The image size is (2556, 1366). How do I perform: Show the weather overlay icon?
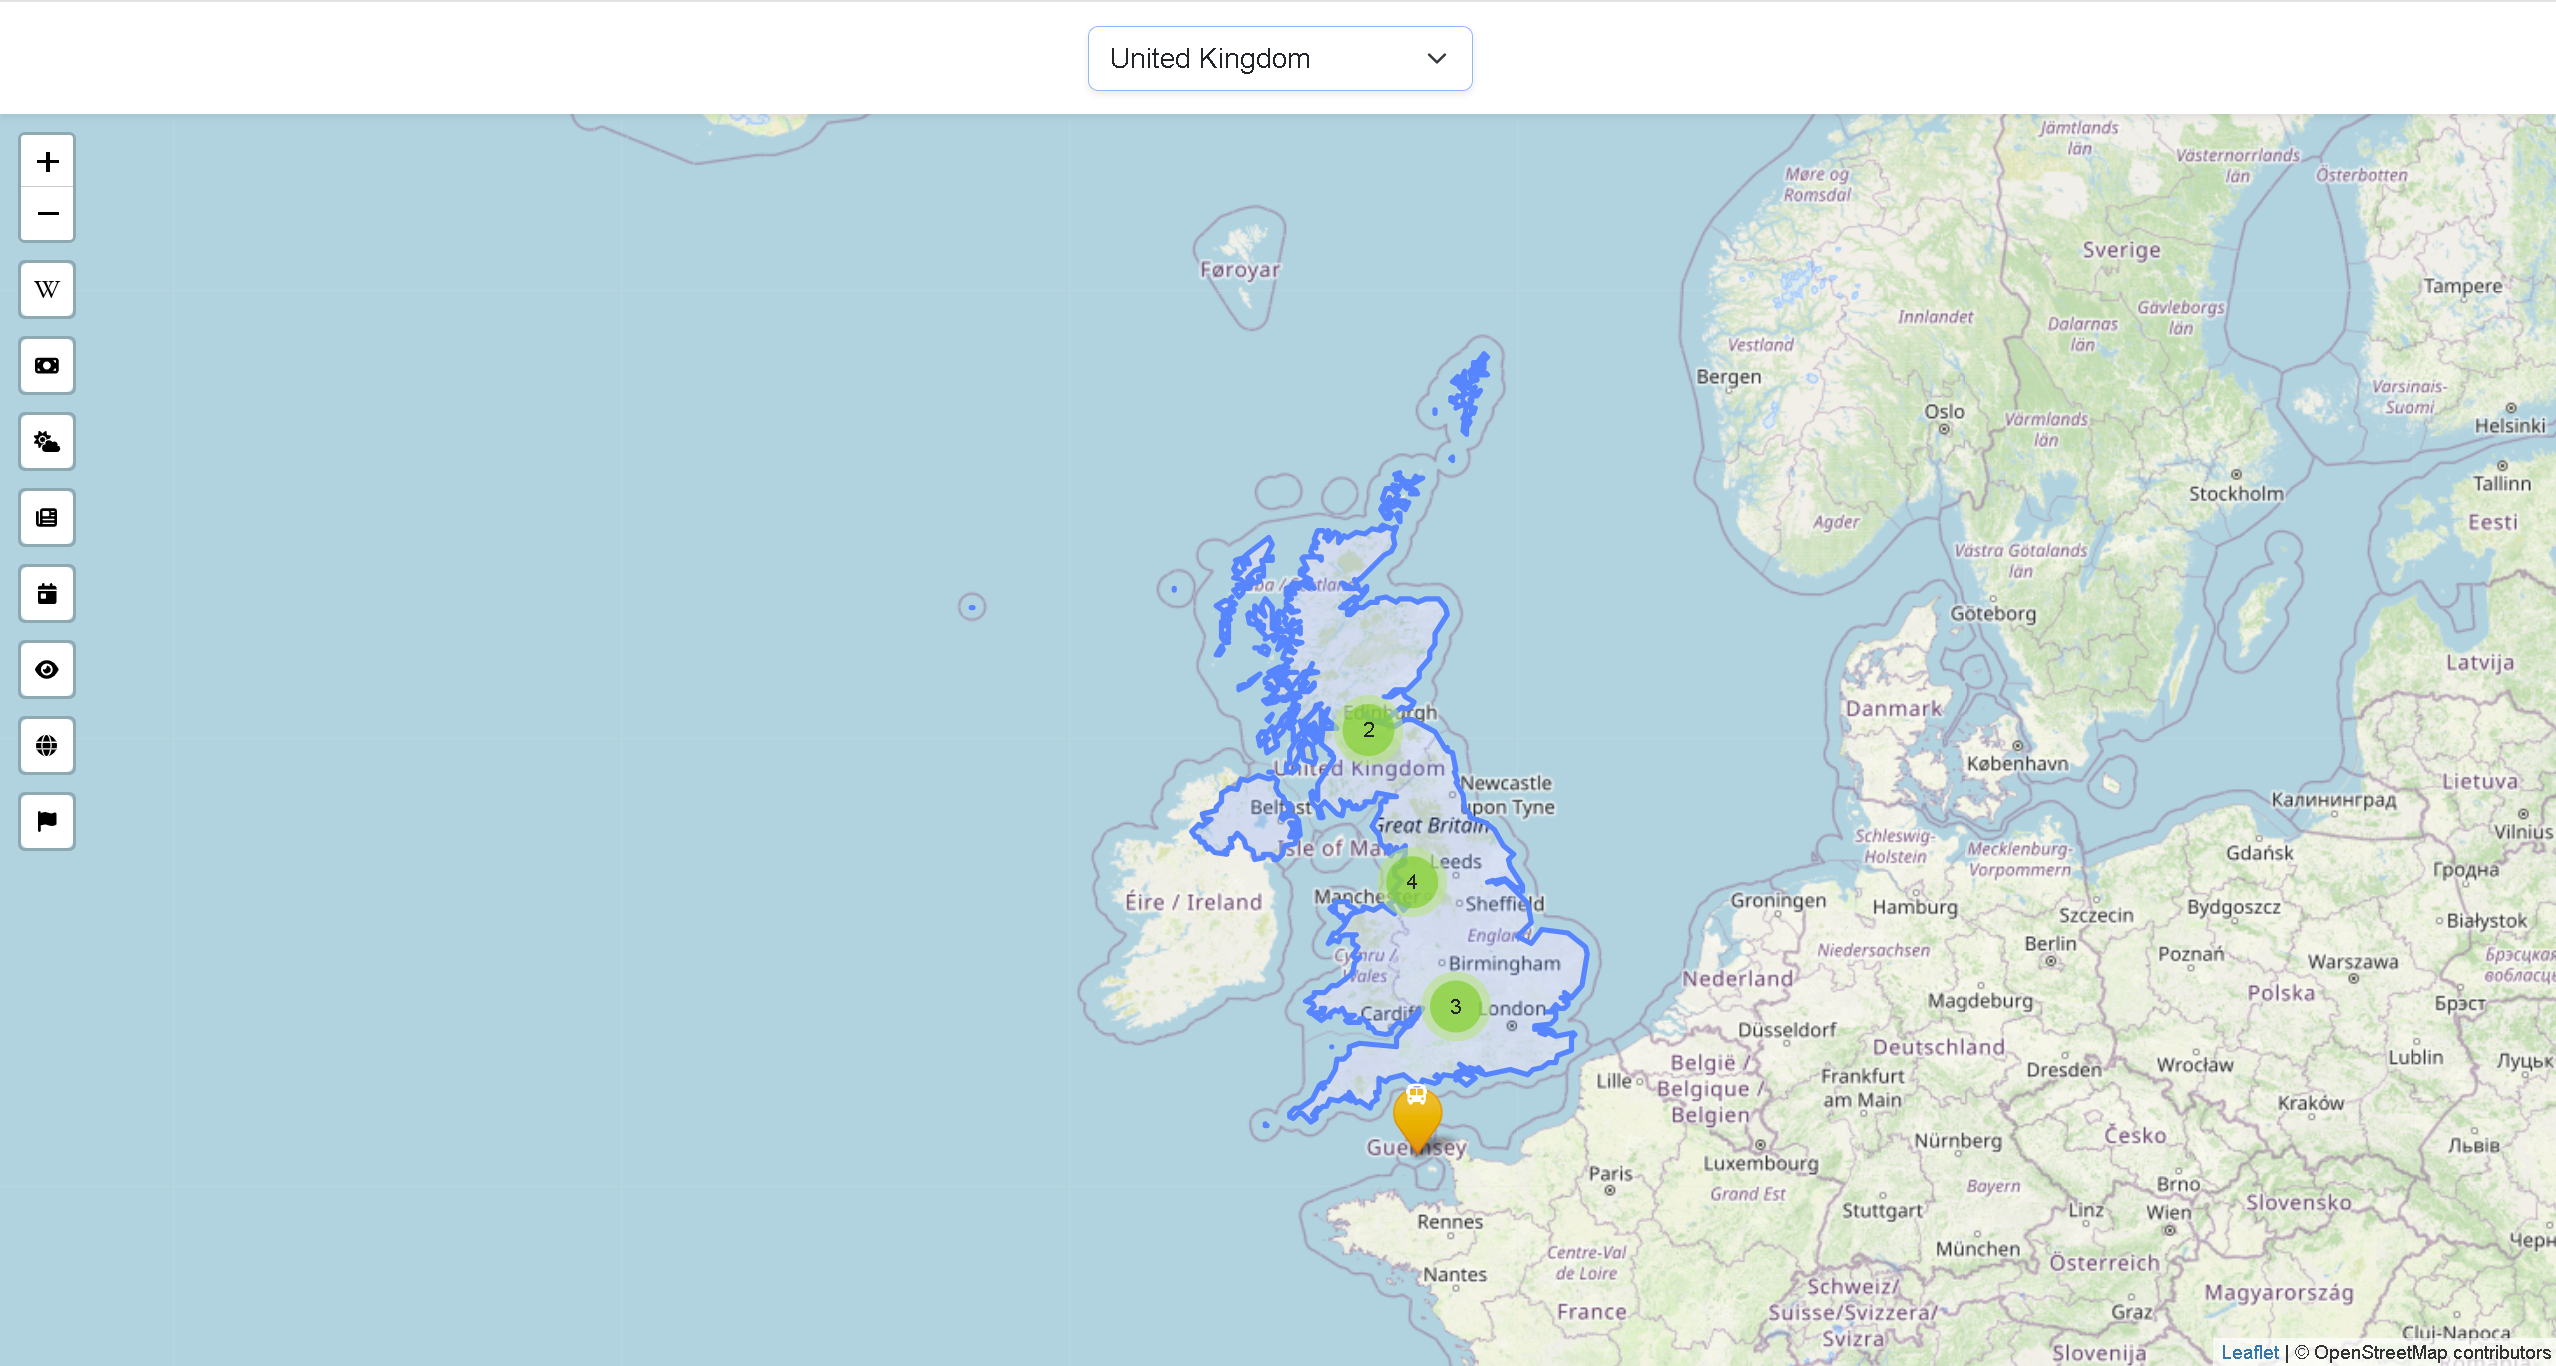(x=46, y=441)
